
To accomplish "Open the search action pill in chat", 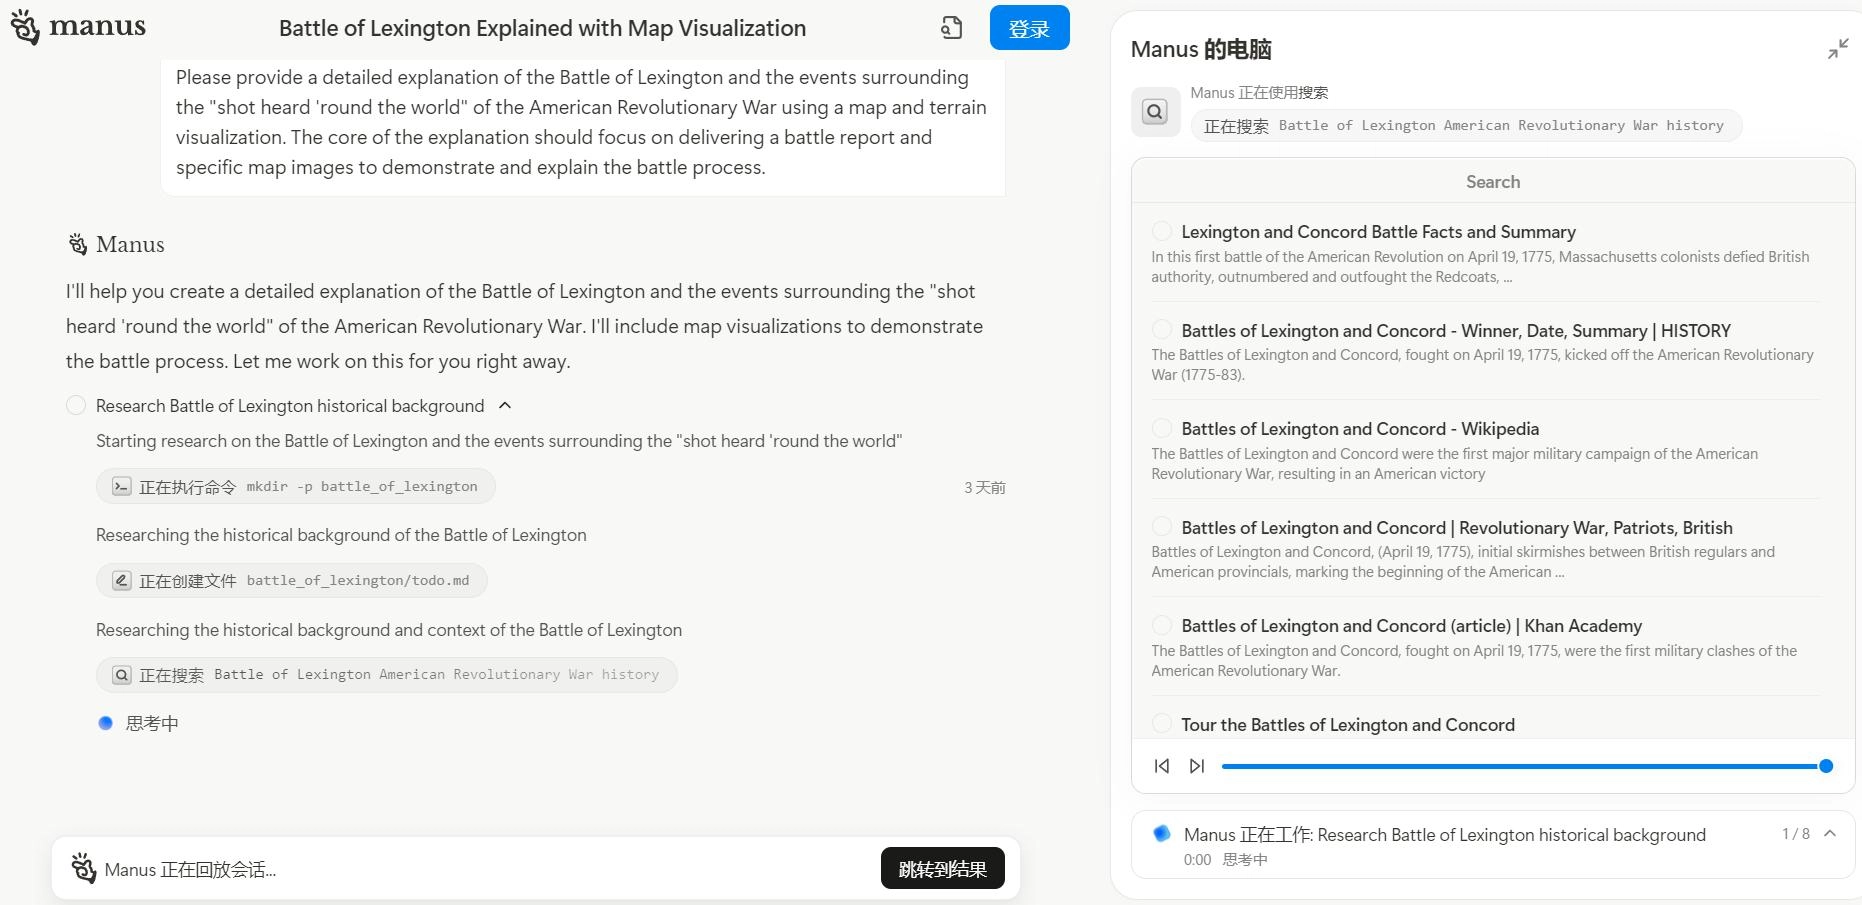I will [x=387, y=675].
